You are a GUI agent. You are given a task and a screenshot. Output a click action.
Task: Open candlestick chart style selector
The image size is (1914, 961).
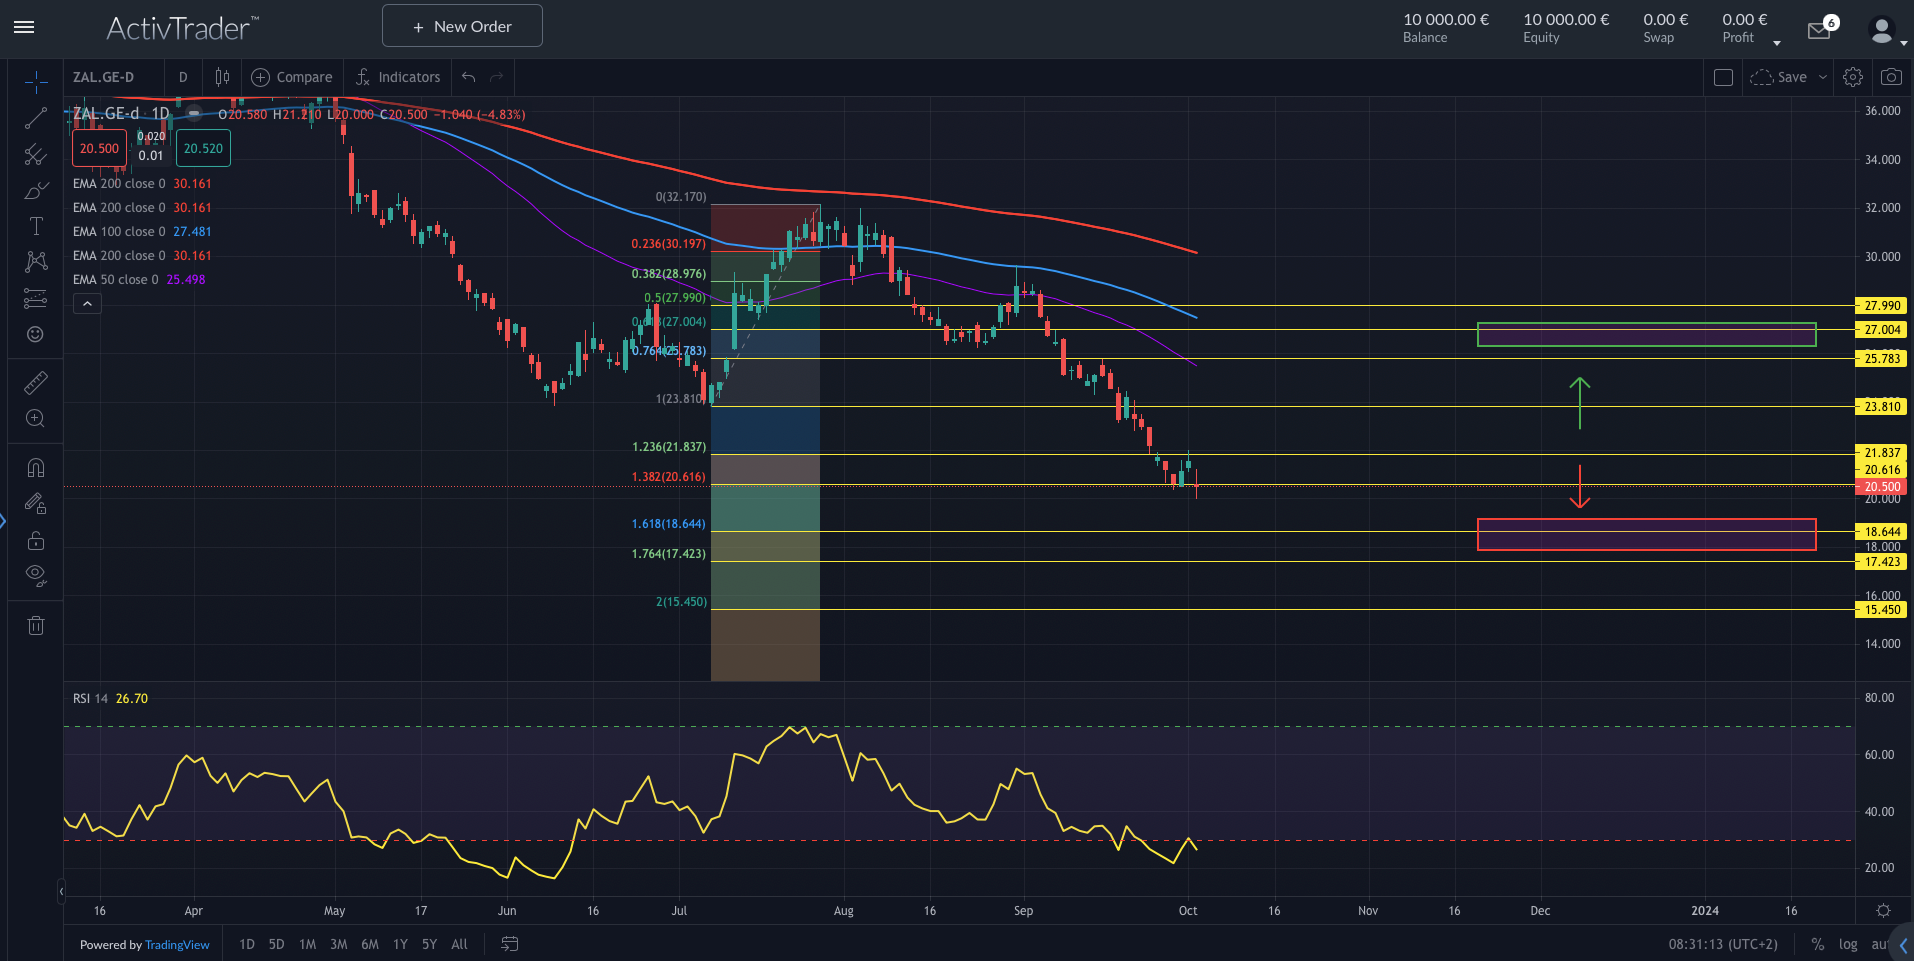click(x=222, y=77)
